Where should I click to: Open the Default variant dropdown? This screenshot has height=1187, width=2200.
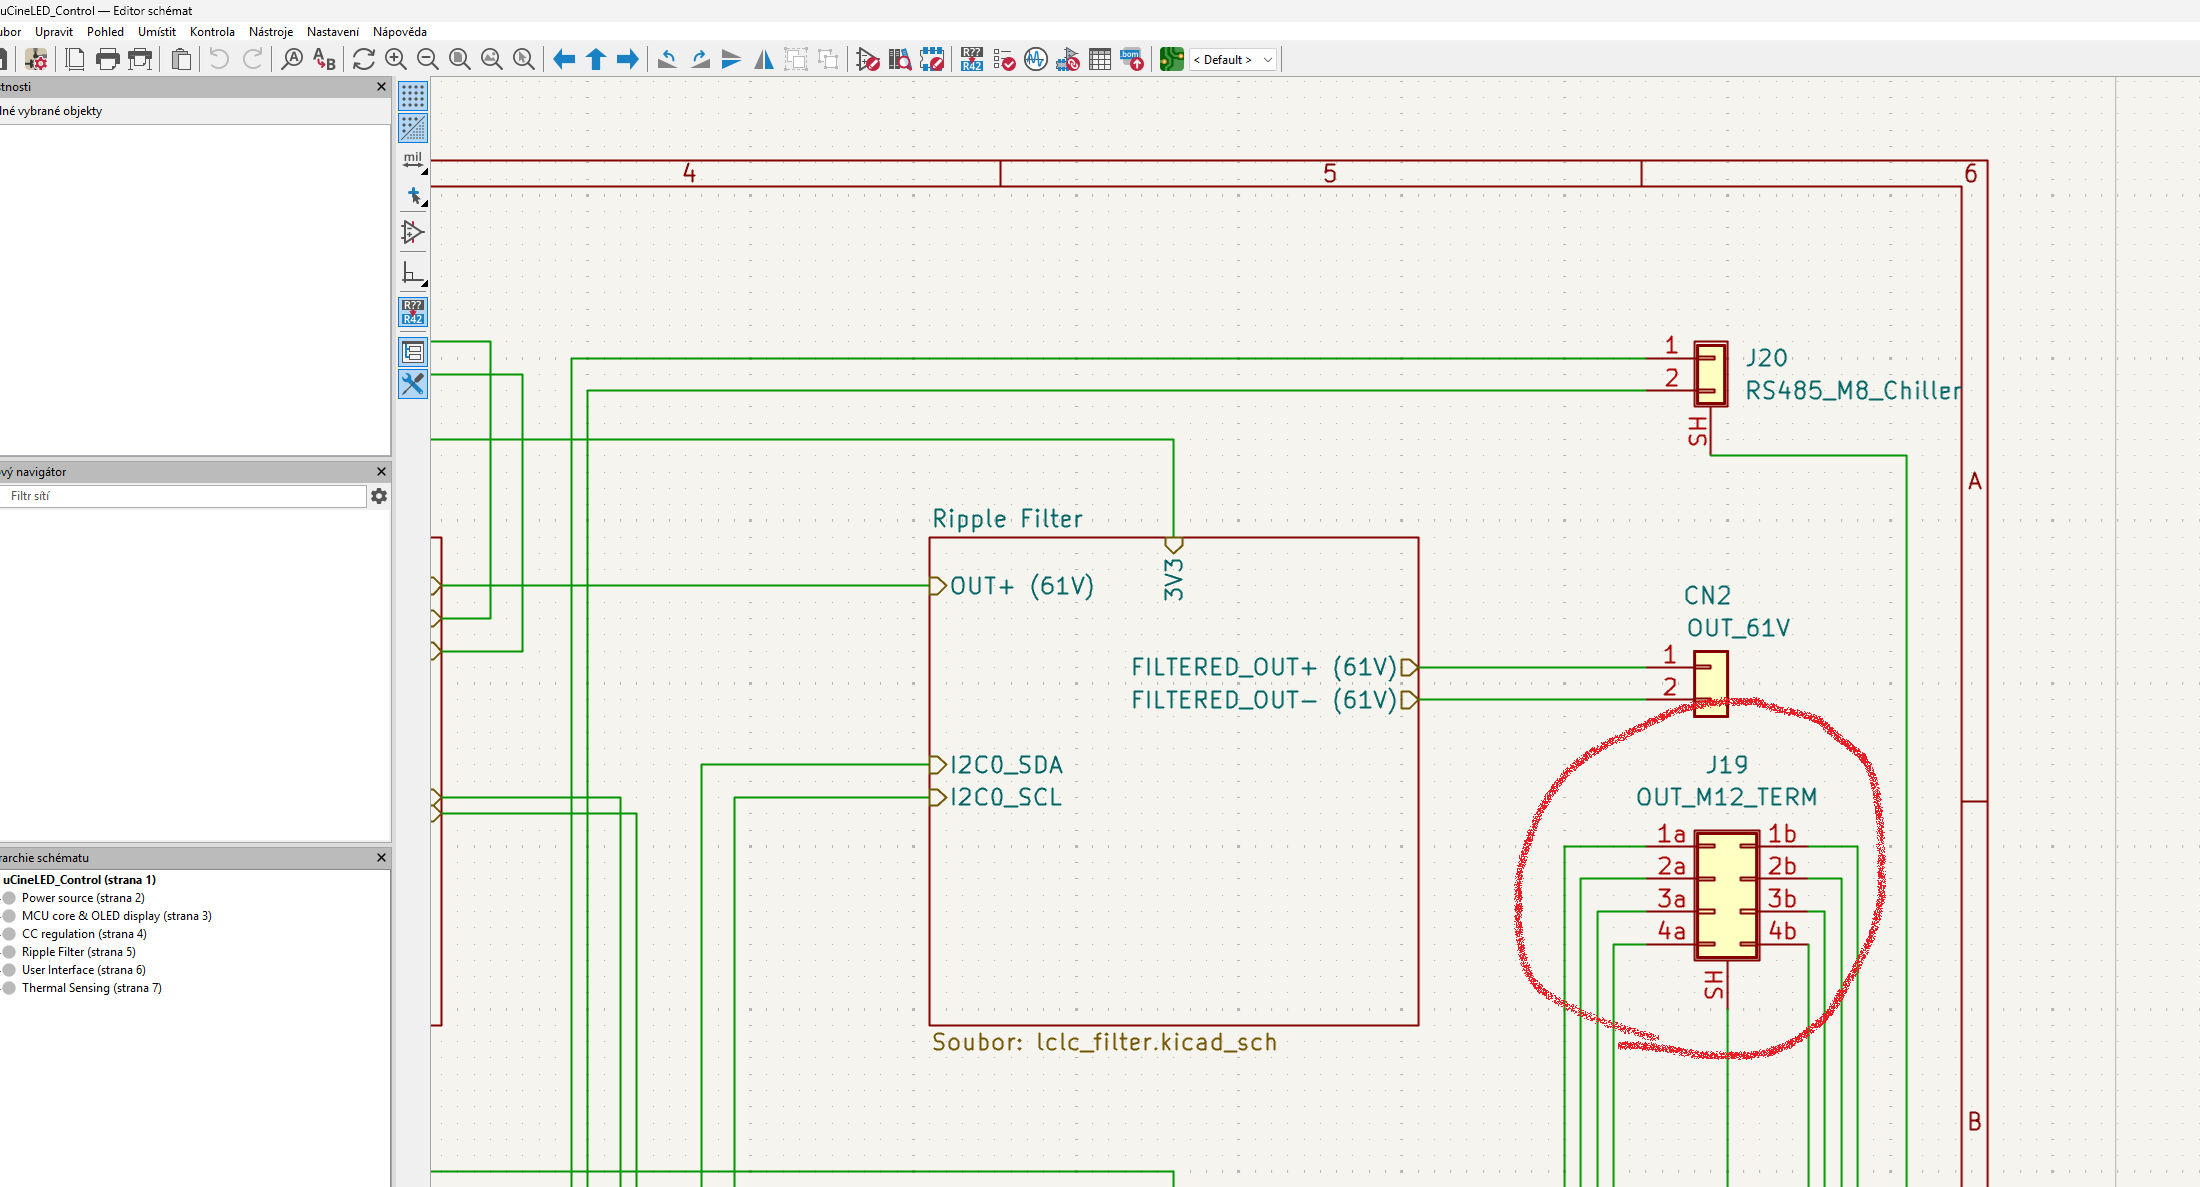pos(1234,60)
